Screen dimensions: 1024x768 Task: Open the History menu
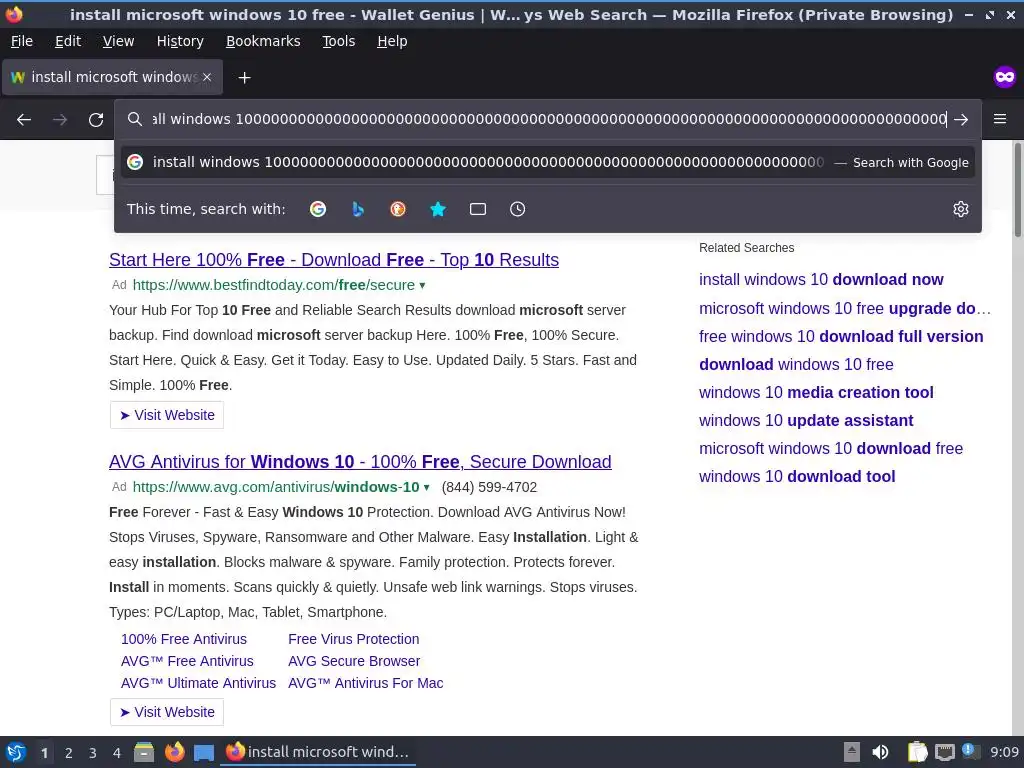pyautogui.click(x=180, y=41)
